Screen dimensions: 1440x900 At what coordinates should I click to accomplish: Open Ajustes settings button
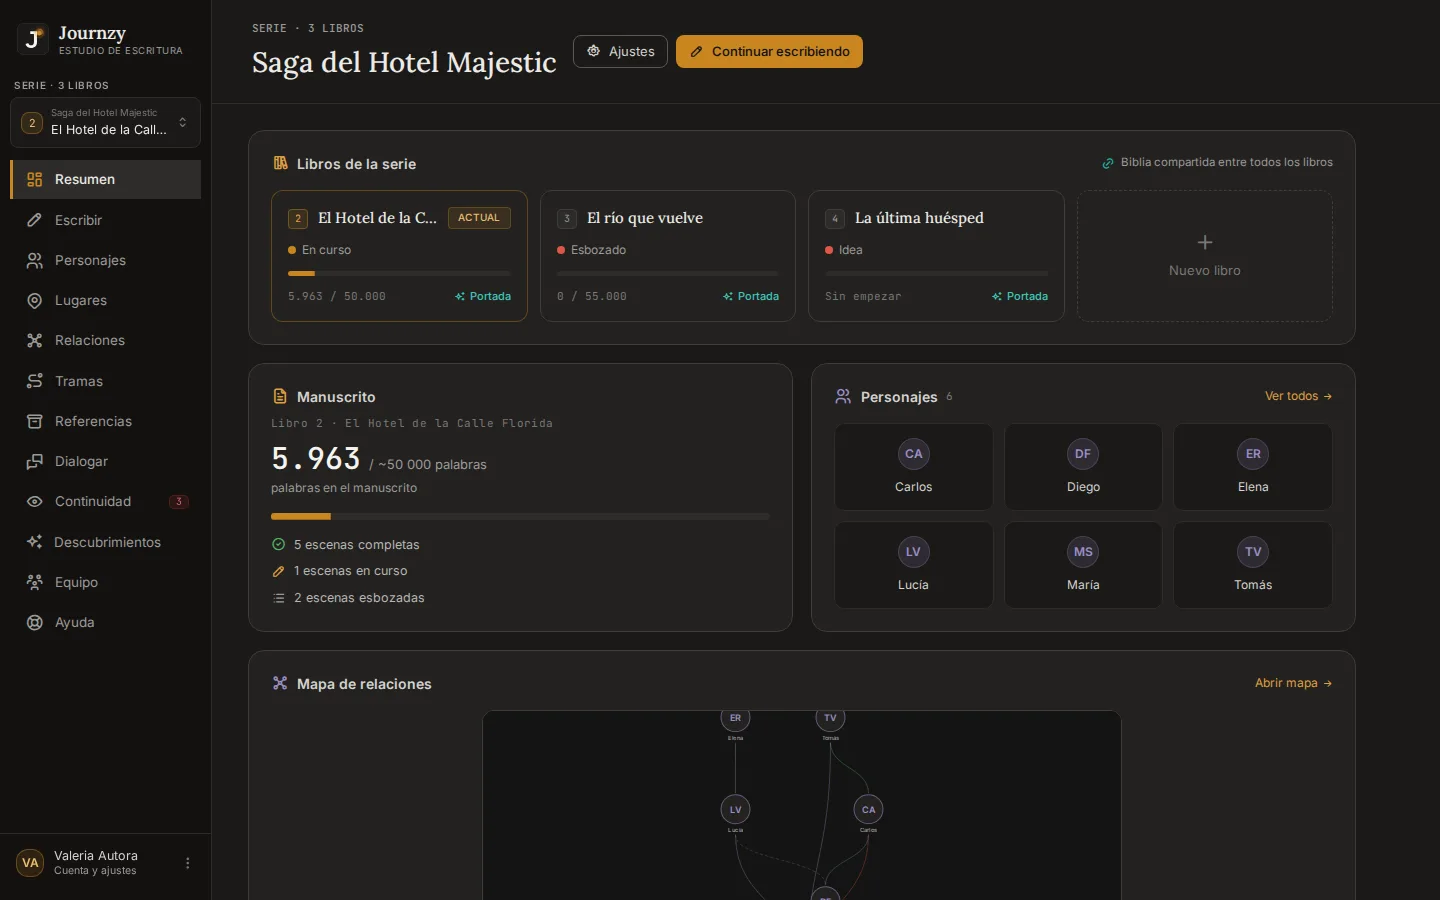coord(620,51)
